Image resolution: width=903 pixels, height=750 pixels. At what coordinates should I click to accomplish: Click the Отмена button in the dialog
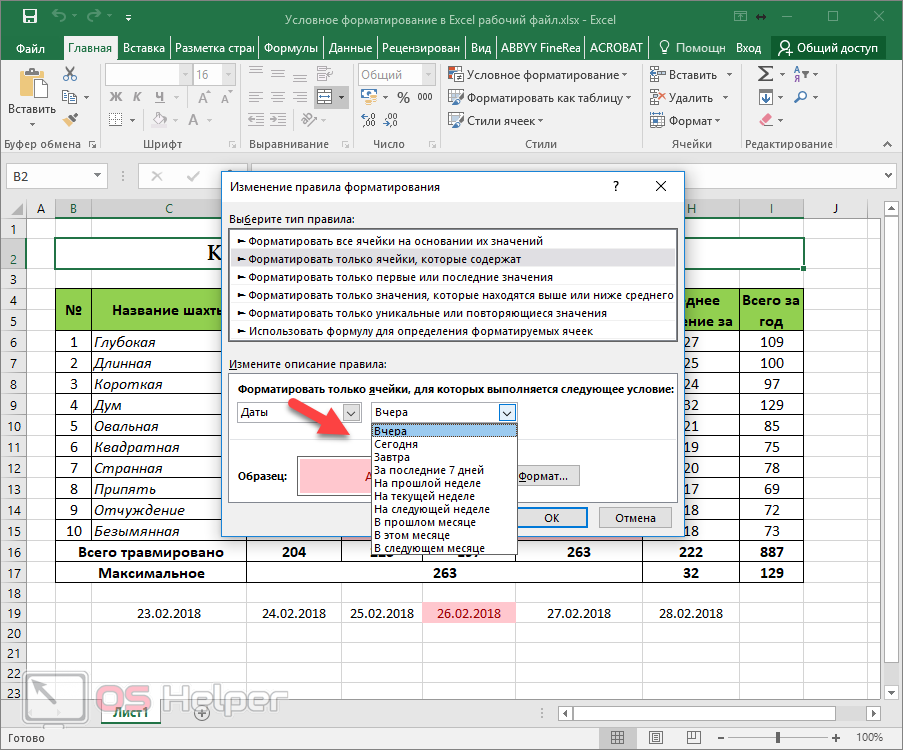[635, 518]
